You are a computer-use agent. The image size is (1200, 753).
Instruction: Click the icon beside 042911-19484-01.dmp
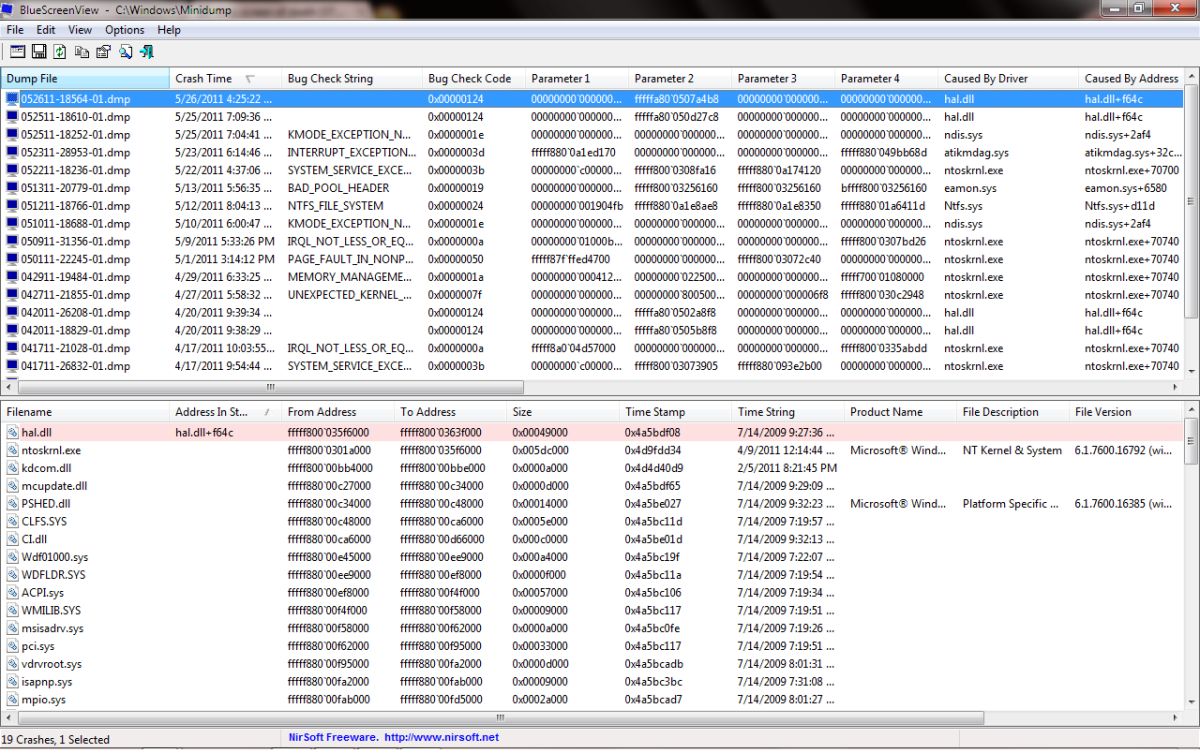pyautogui.click(x=12, y=277)
